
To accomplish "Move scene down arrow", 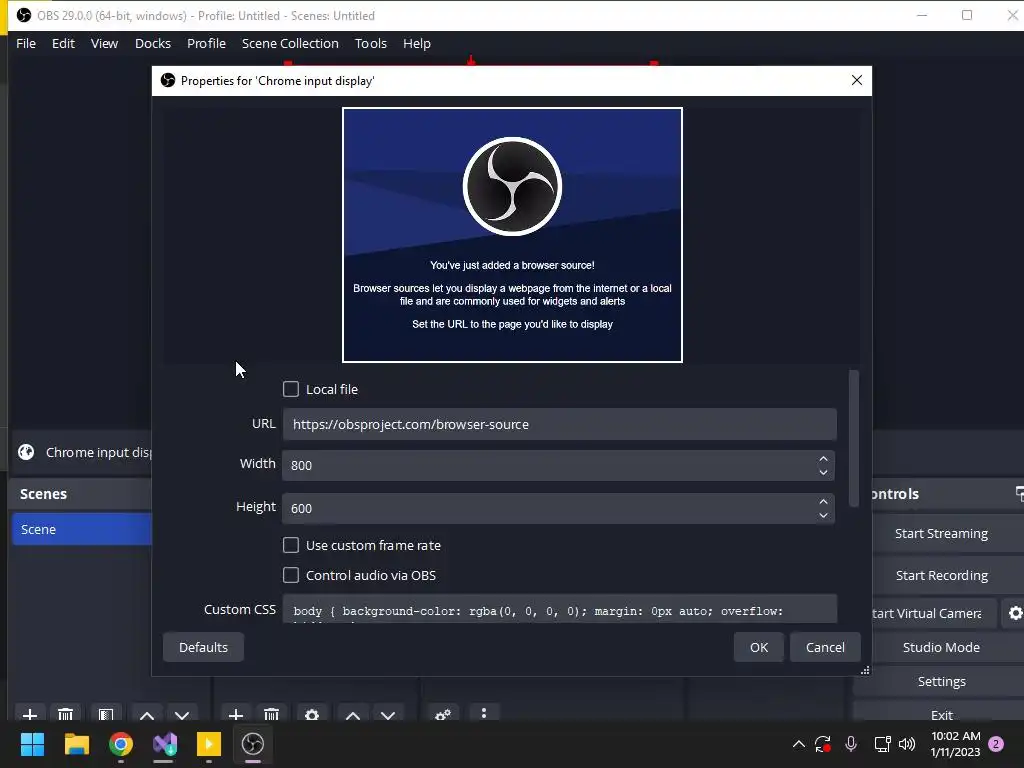I will pyautogui.click(x=182, y=714).
